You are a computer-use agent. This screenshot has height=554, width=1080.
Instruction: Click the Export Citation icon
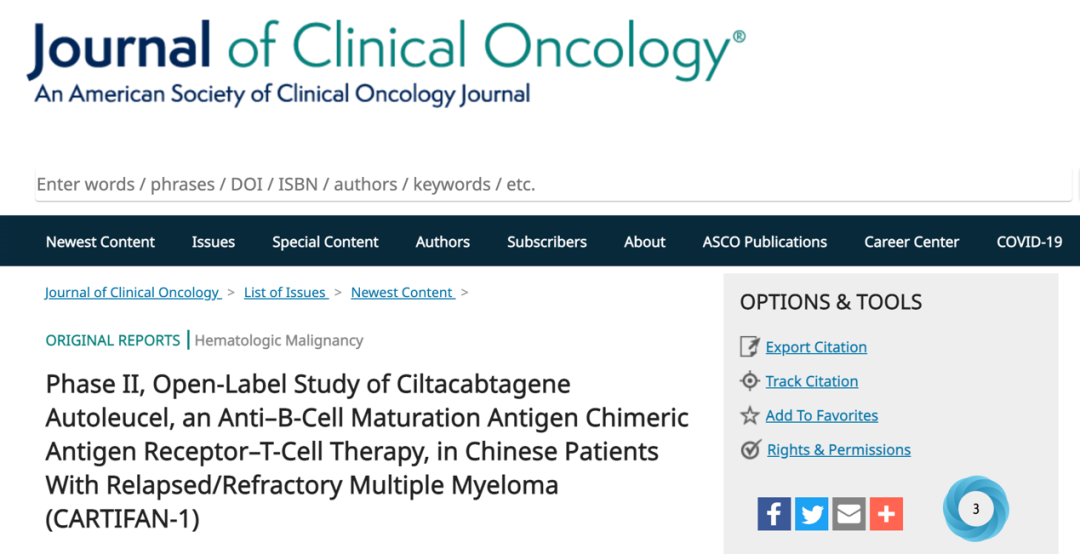pyautogui.click(x=749, y=347)
